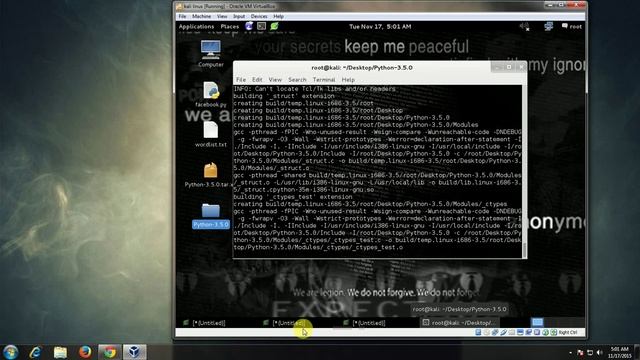Select the Computer desktop icon
The image size is (640, 360).
point(211,53)
